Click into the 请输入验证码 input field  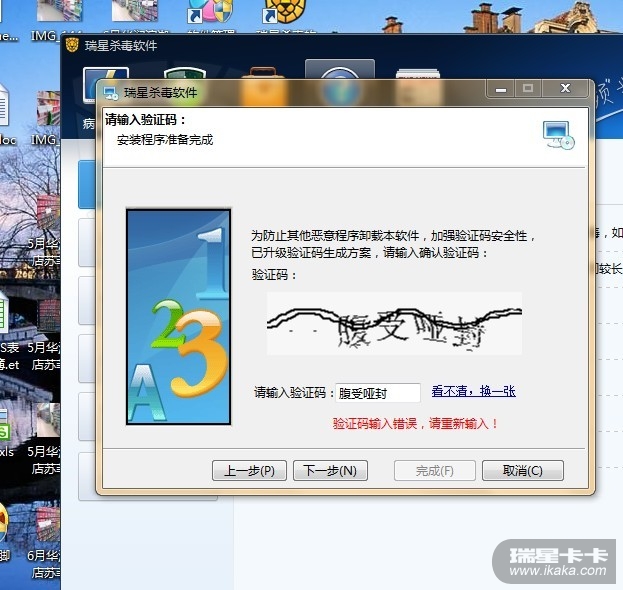(x=377, y=393)
